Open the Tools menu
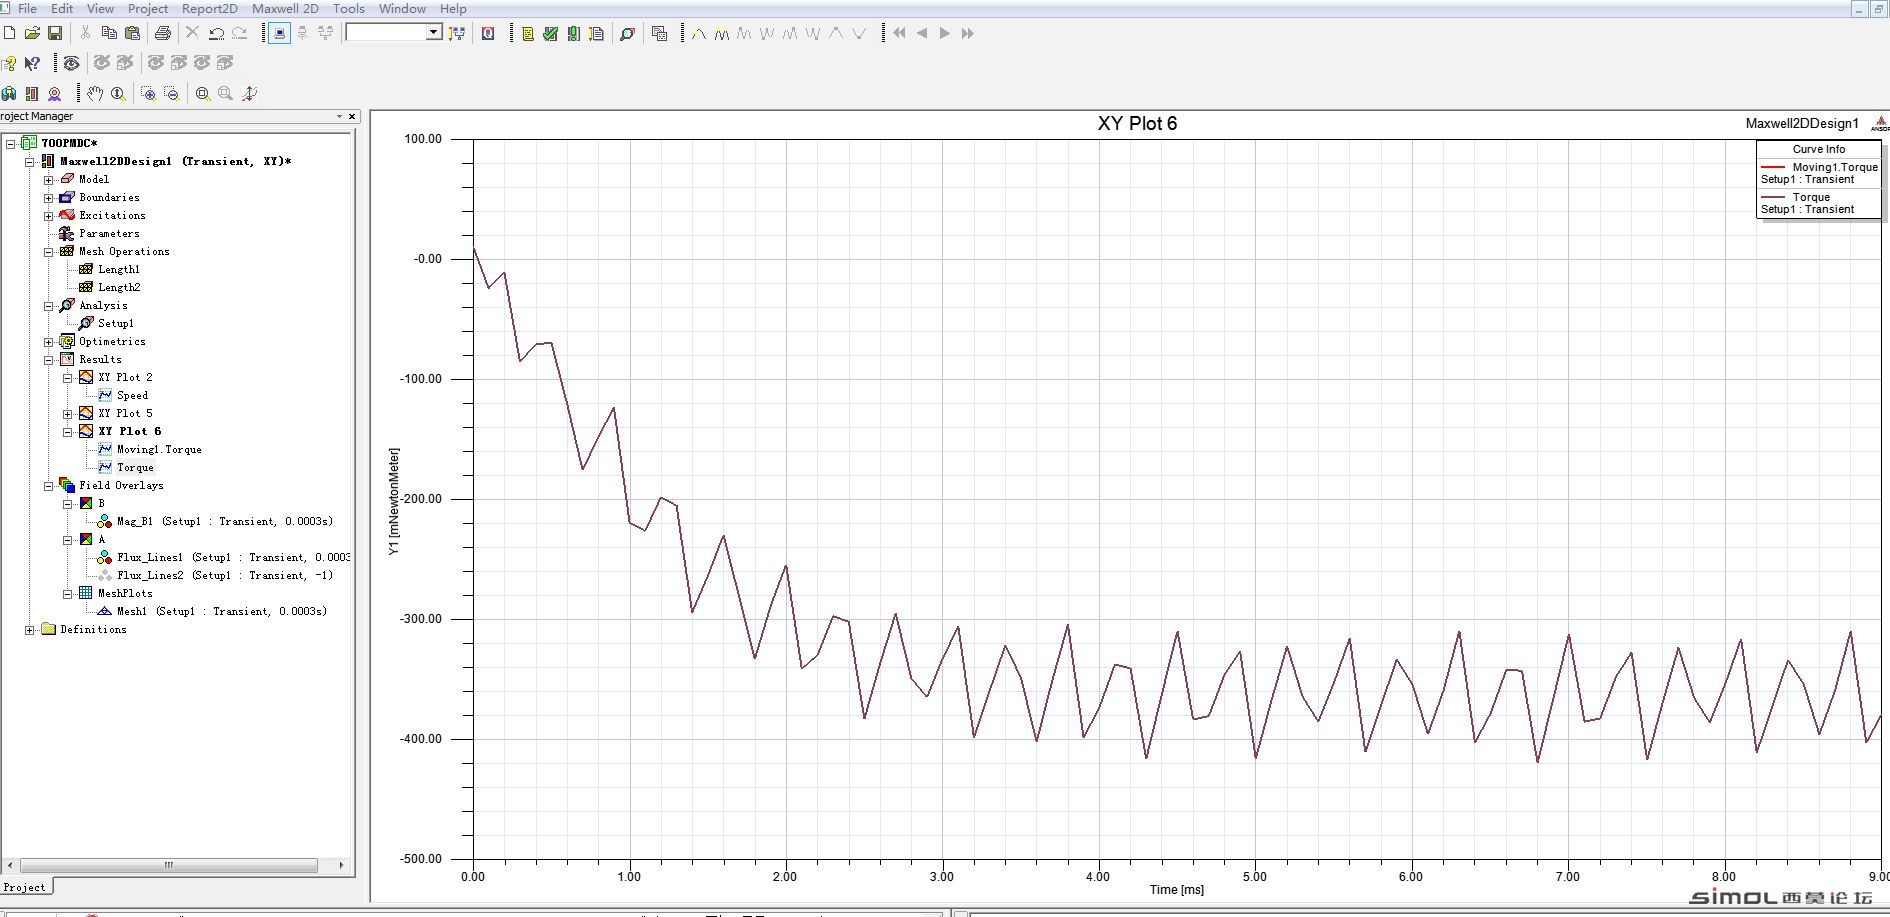This screenshot has height=917, width=1890. (x=349, y=8)
